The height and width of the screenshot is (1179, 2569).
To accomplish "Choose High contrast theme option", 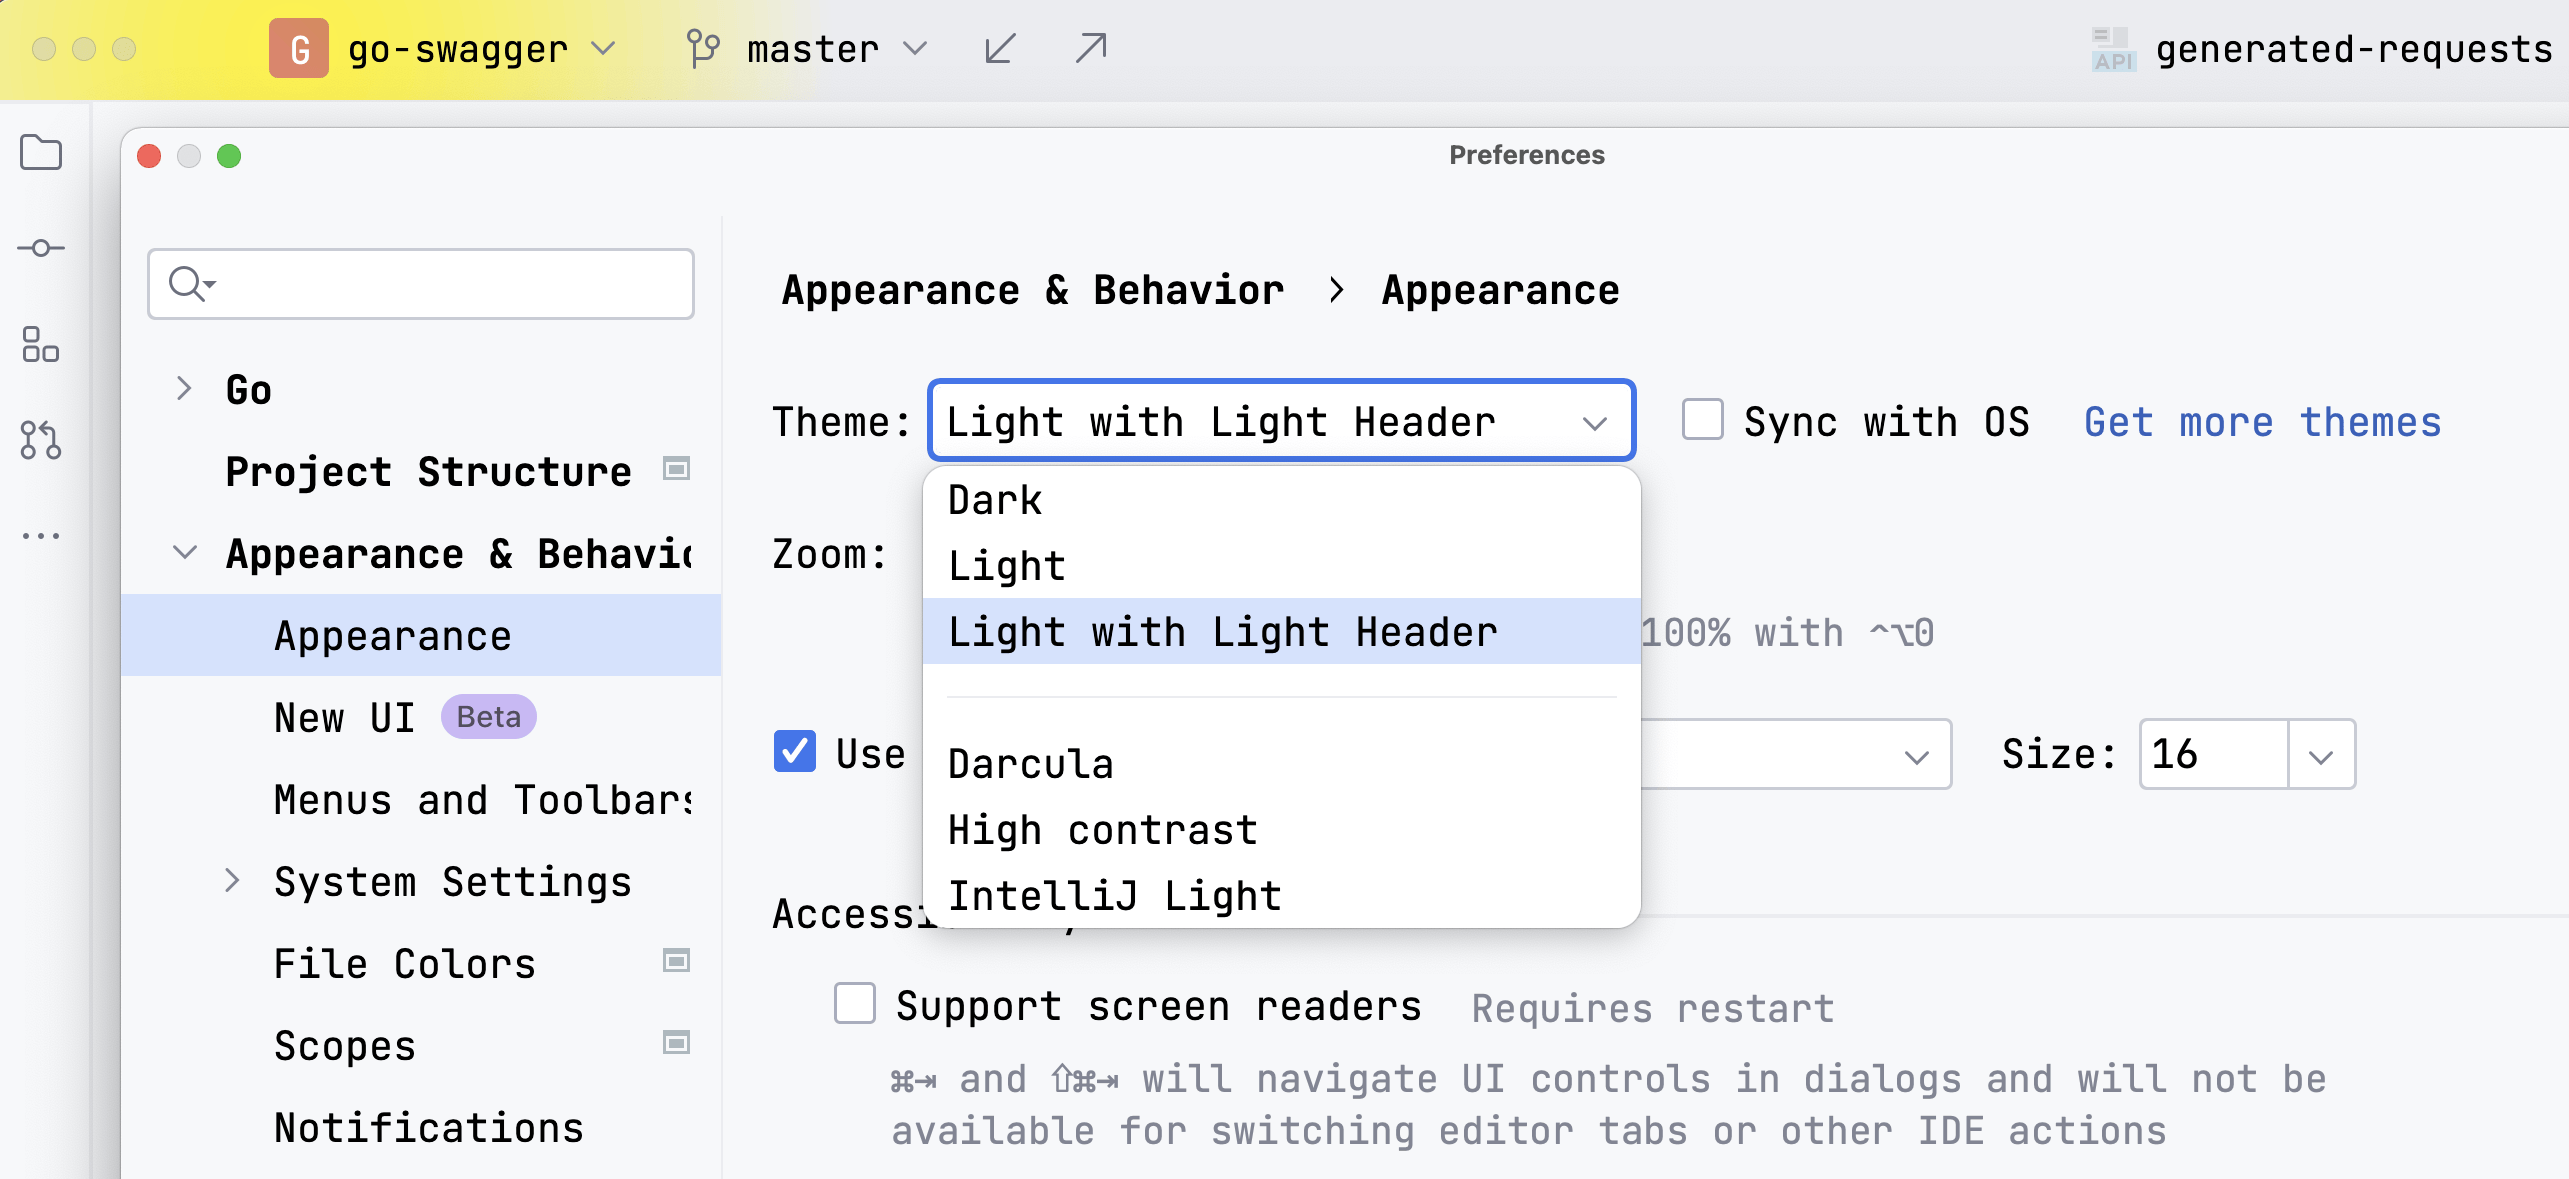I will click(x=1102, y=830).
